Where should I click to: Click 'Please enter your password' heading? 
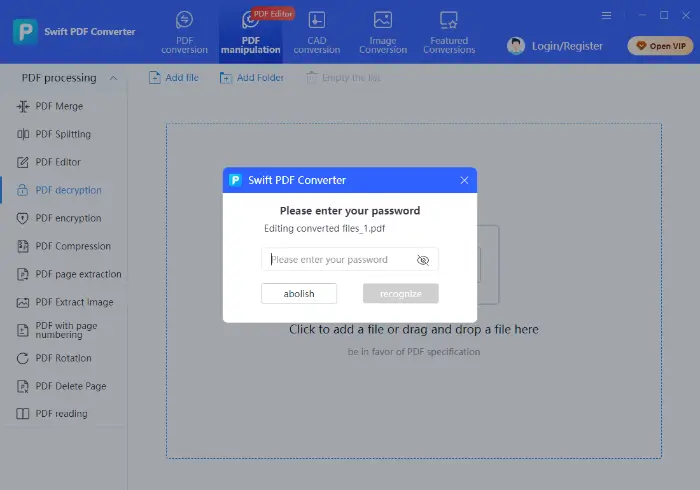(x=350, y=211)
